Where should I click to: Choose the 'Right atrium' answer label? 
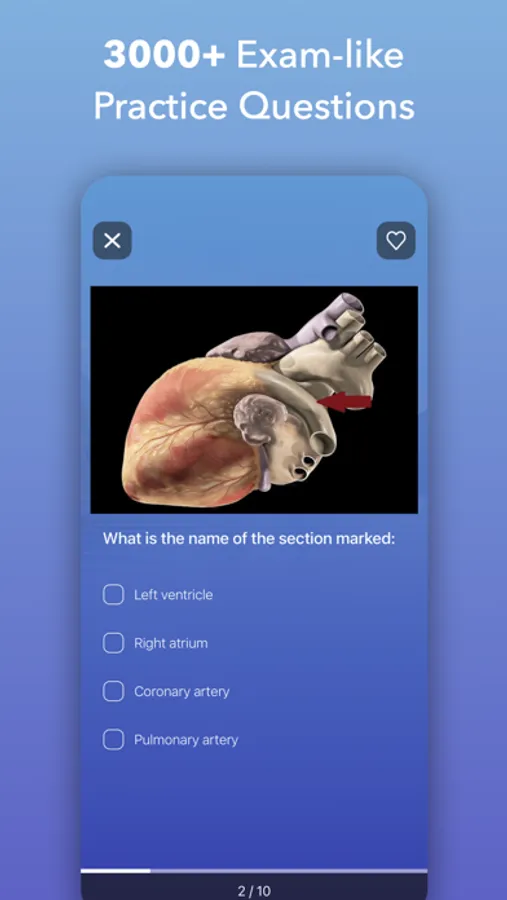pos(171,643)
